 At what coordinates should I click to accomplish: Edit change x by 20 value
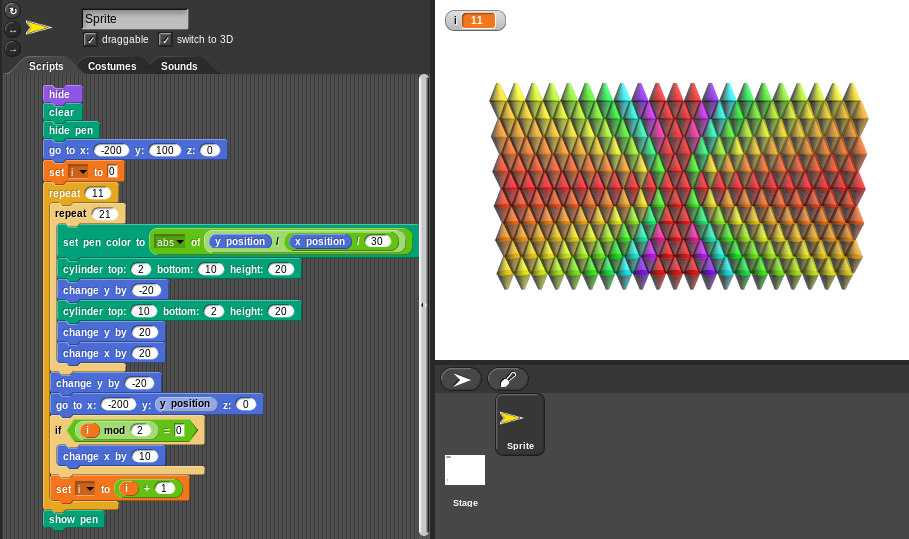click(145, 354)
